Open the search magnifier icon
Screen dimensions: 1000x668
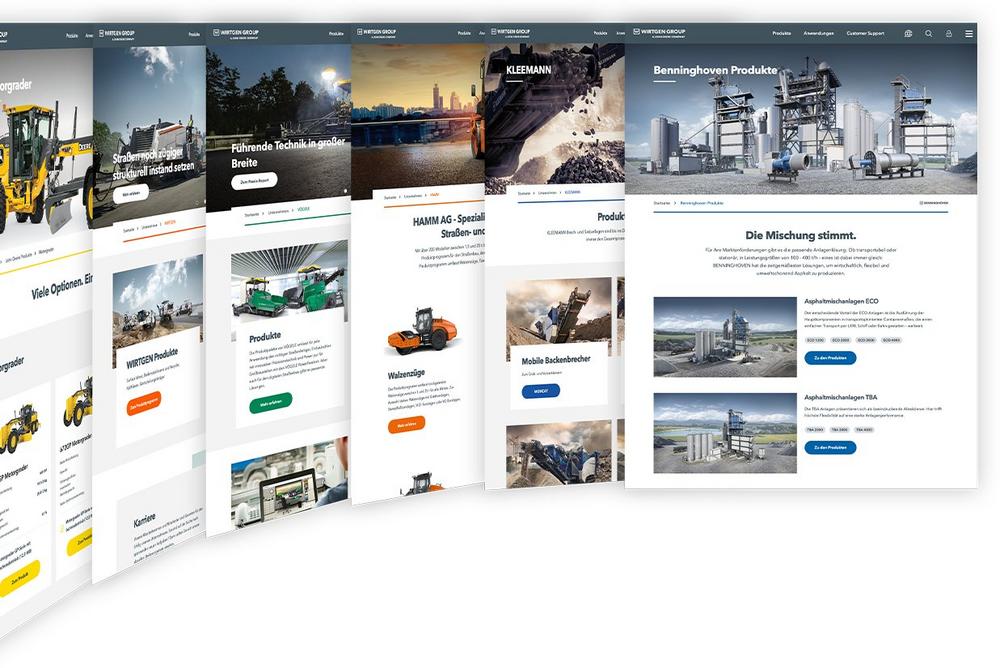(x=928, y=33)
